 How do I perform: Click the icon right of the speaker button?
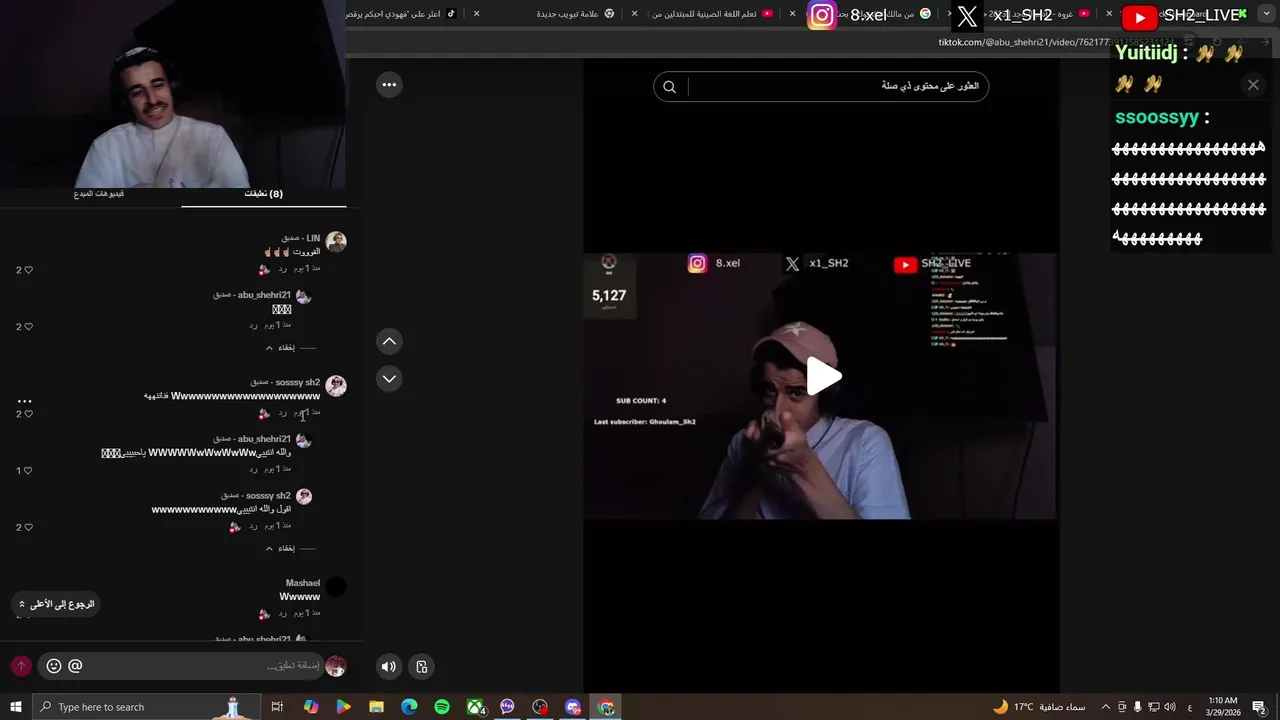pos(422,667)
